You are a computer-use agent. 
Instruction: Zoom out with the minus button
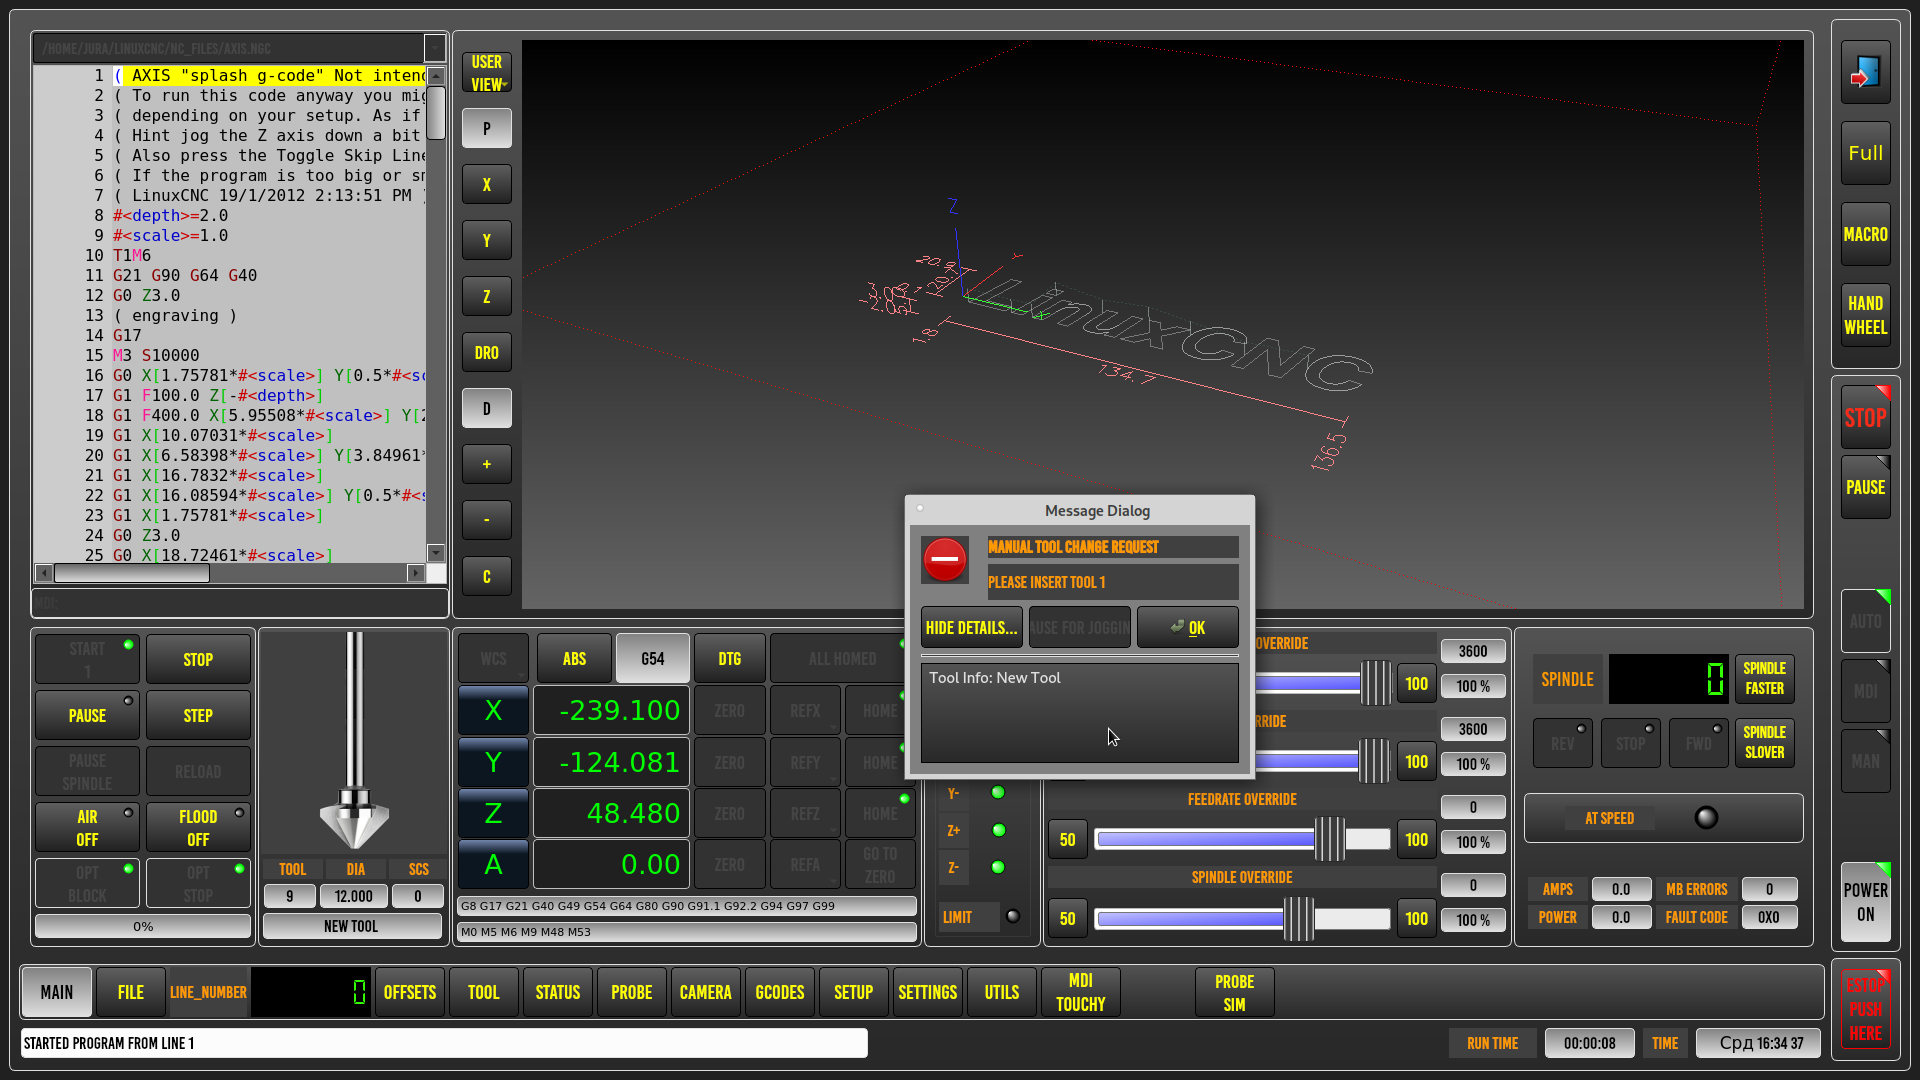(487, 521)
